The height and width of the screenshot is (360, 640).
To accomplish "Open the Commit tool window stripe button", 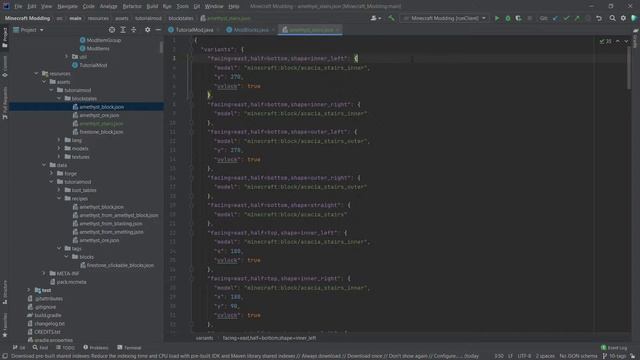I will click(5, 66).
